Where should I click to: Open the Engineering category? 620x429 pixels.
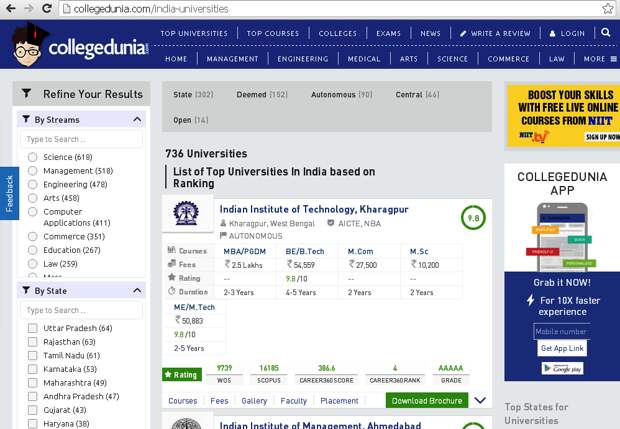point(303,59)
